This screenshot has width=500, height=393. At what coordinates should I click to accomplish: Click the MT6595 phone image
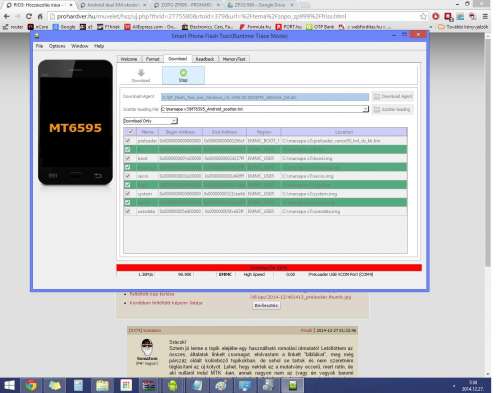(75, 122)
